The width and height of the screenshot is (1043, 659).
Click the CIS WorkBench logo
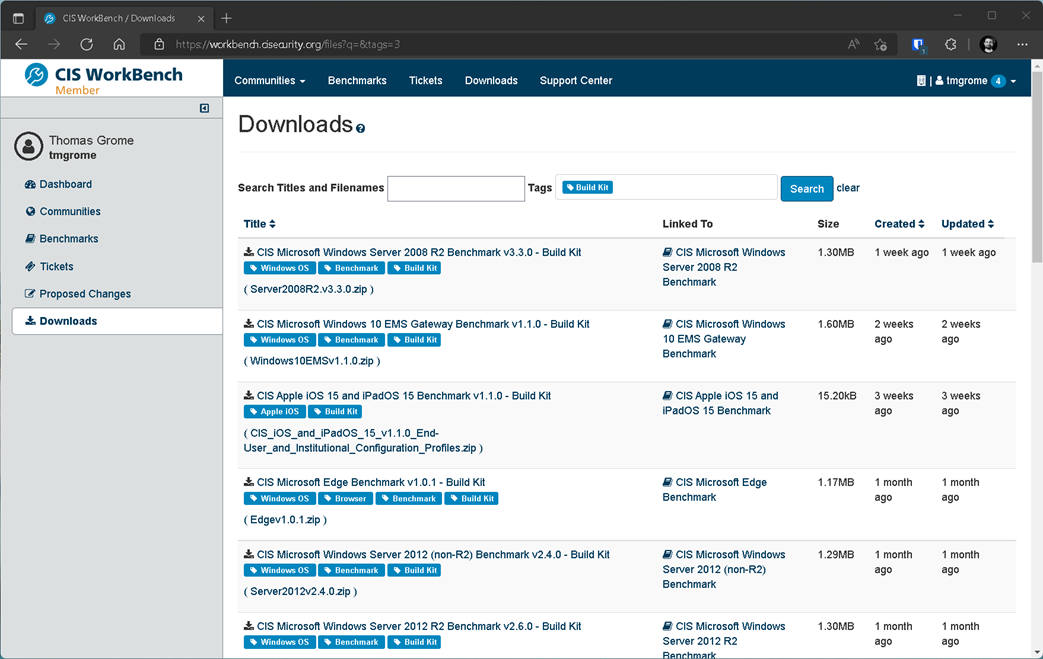104,78
